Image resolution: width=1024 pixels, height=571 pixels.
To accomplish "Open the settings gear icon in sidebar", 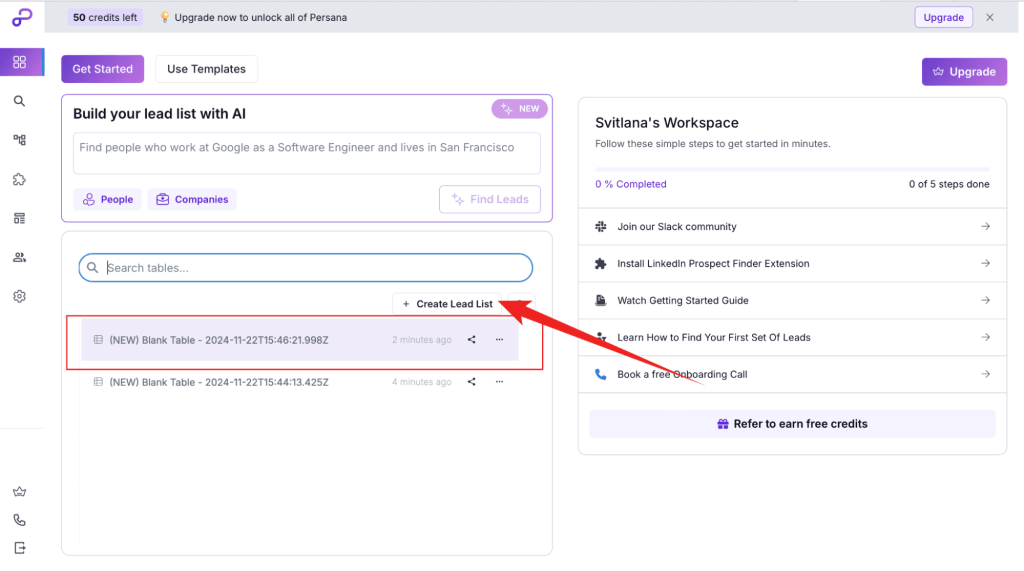I will [x=20, y=296].
